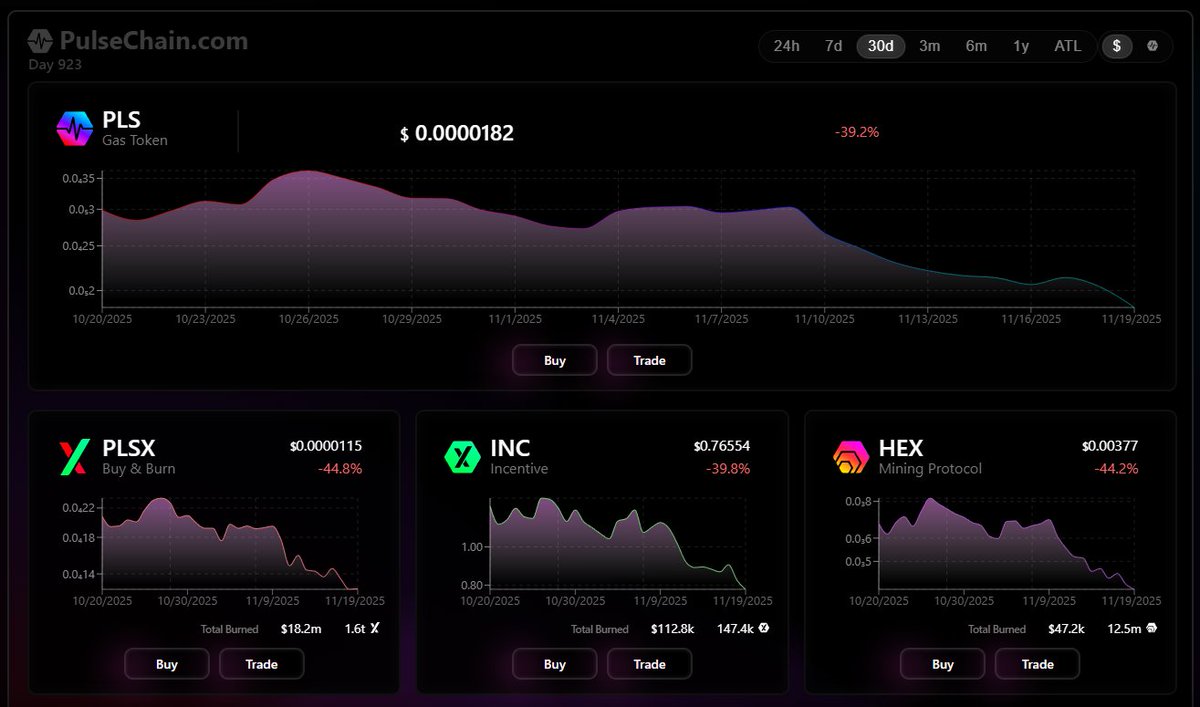Image resolution: width=1200 pixels, height=707 pixels.
Task: Click the PLS gas token hexagon icon
Action: [x=74, y=129]
